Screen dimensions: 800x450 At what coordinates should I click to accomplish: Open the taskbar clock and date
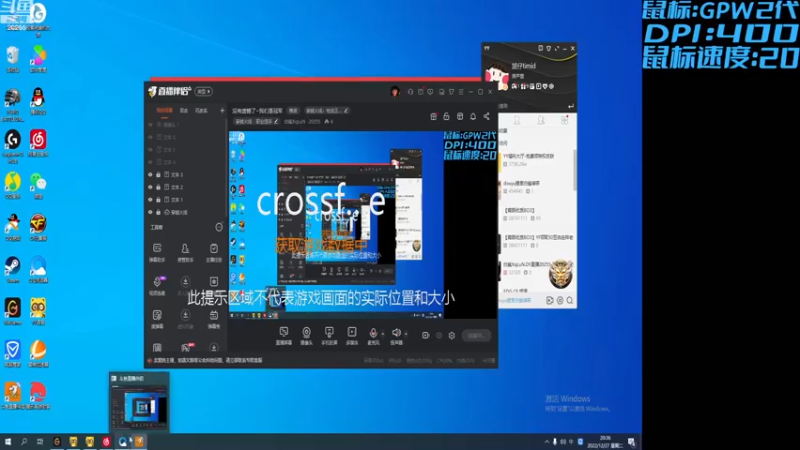pos(605,442)
